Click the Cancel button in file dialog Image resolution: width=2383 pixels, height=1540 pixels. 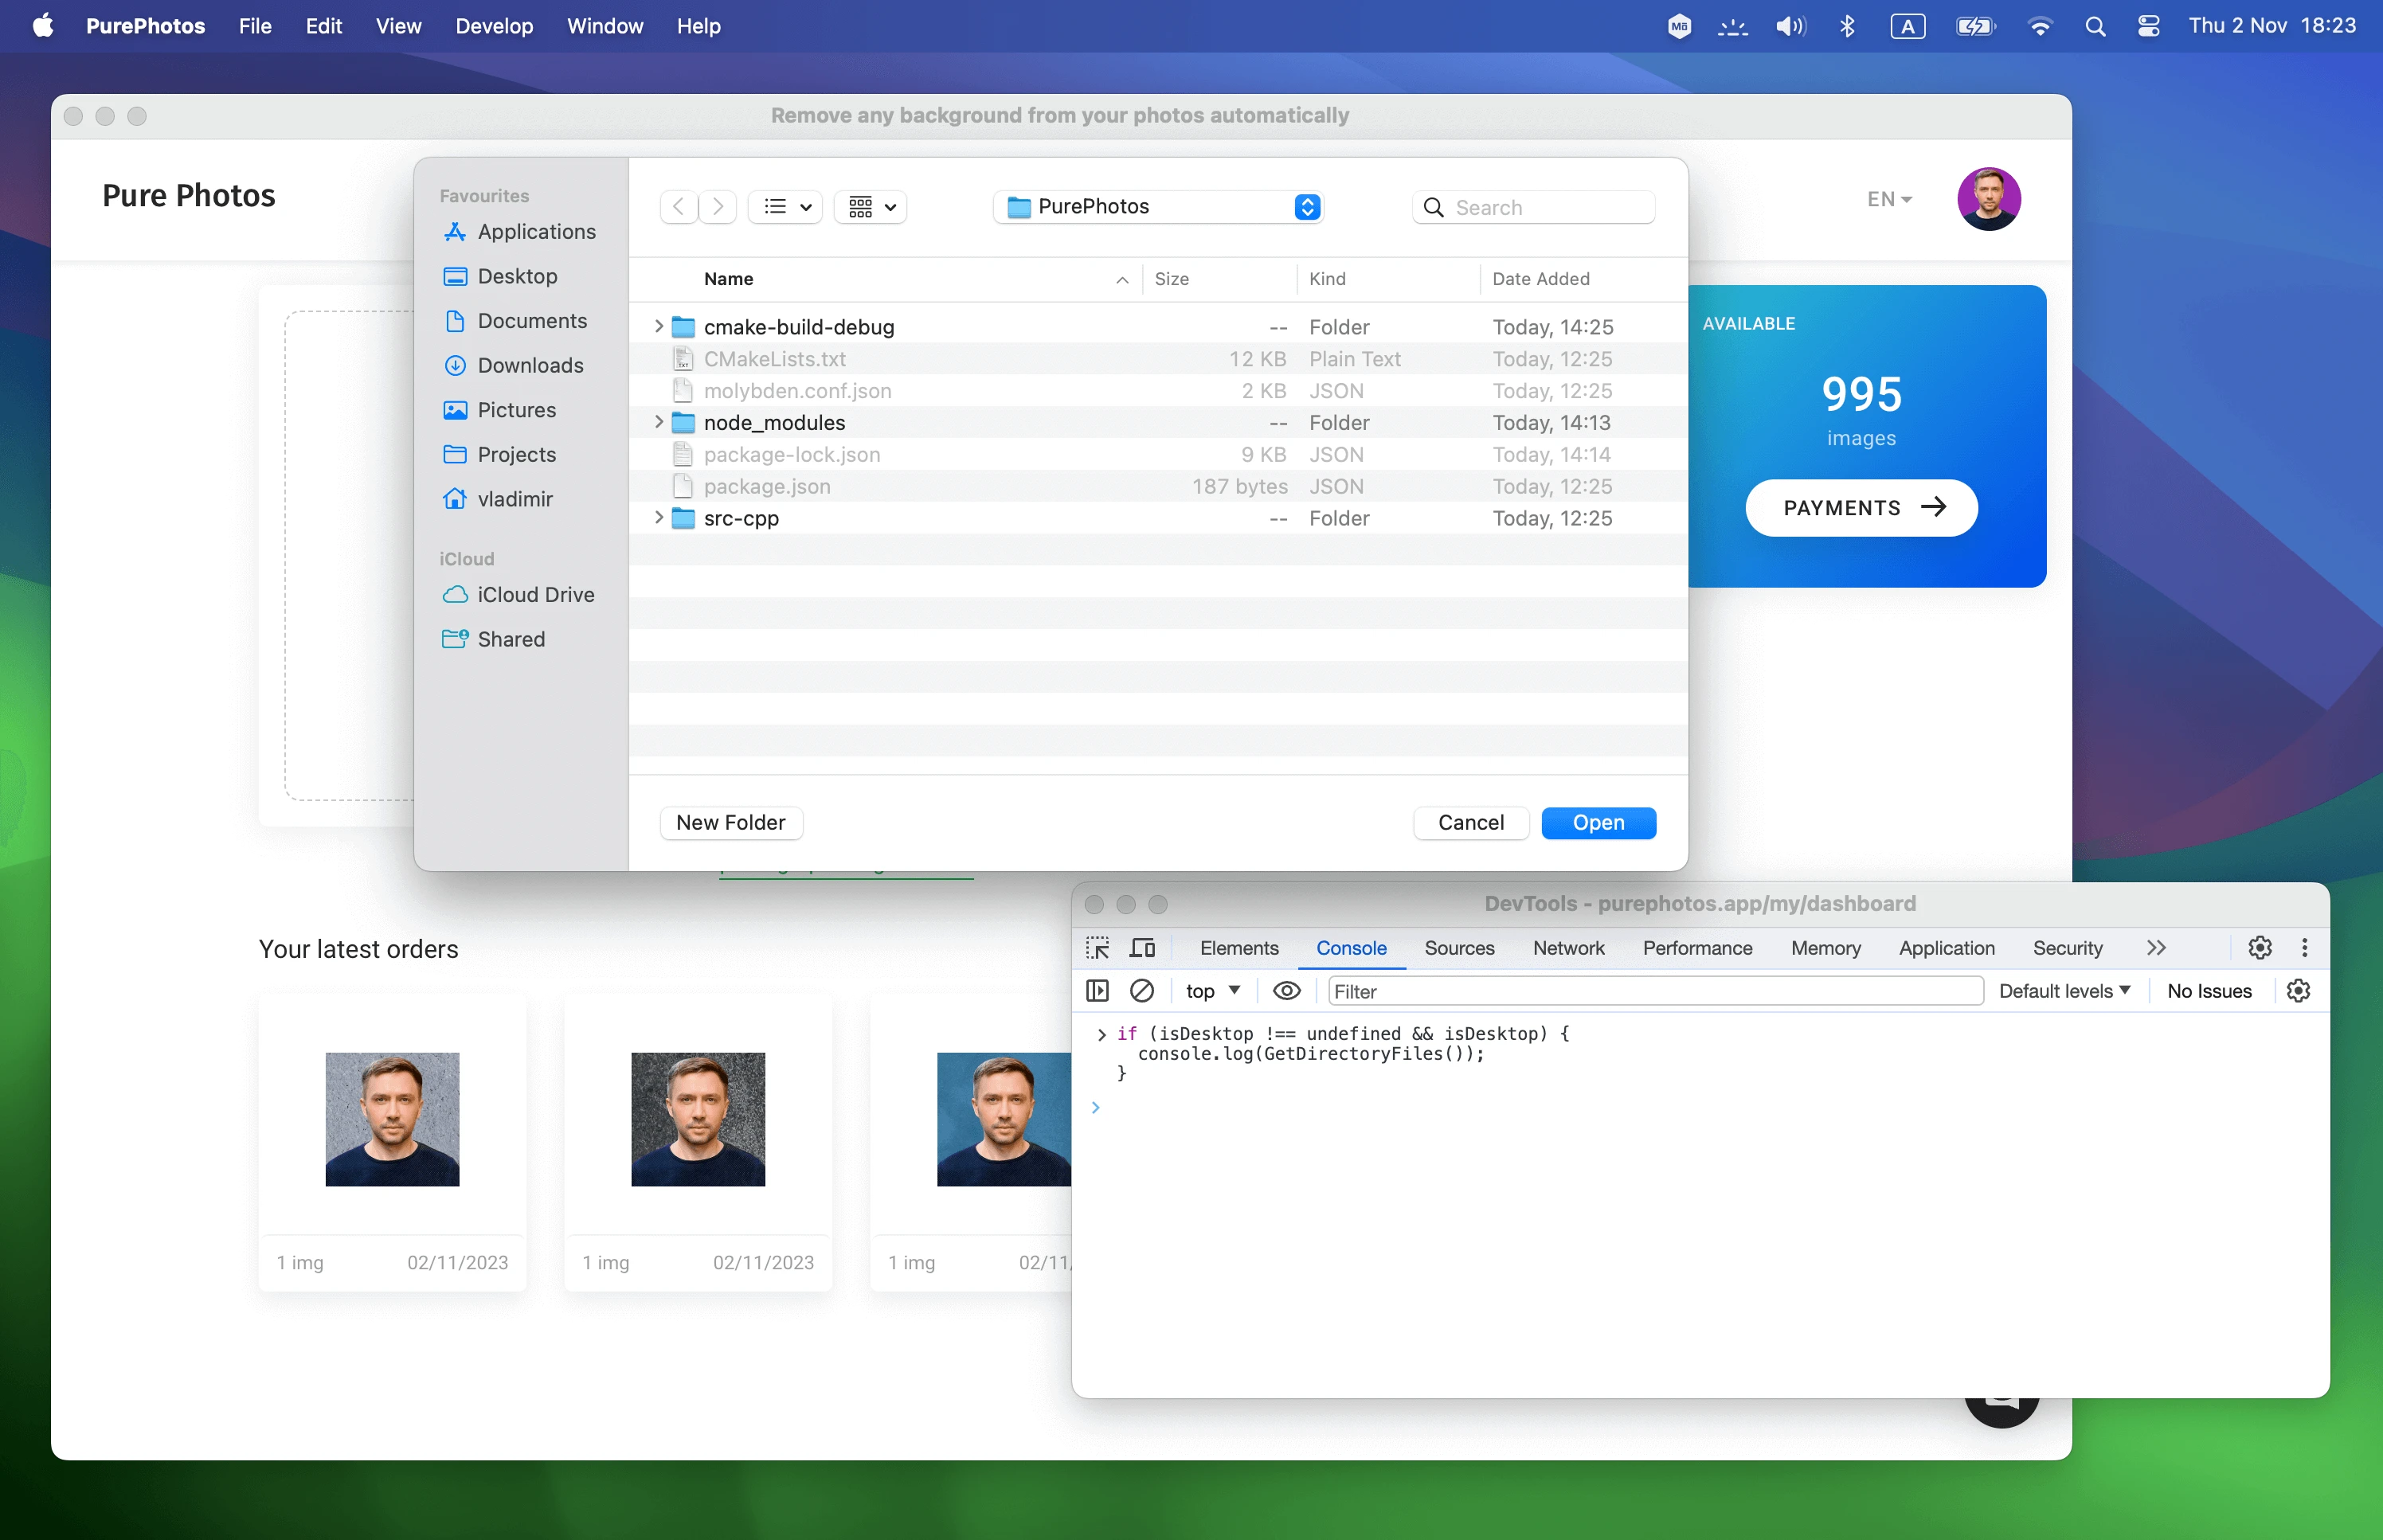coord(1471,821)
